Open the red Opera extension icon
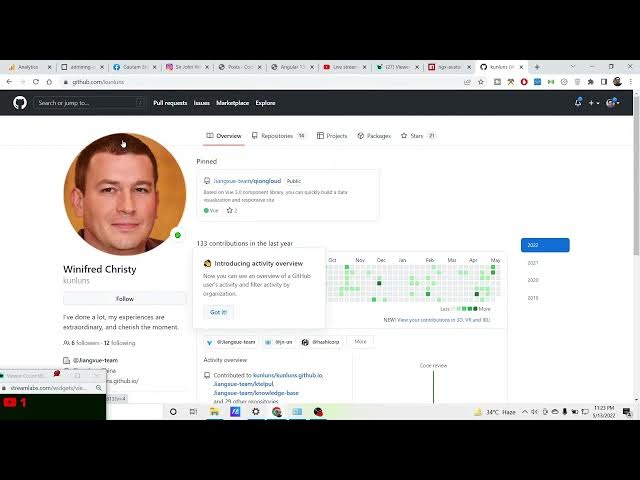Image resolution: width=640 pixels, height=480 pixels. [524, 82]
